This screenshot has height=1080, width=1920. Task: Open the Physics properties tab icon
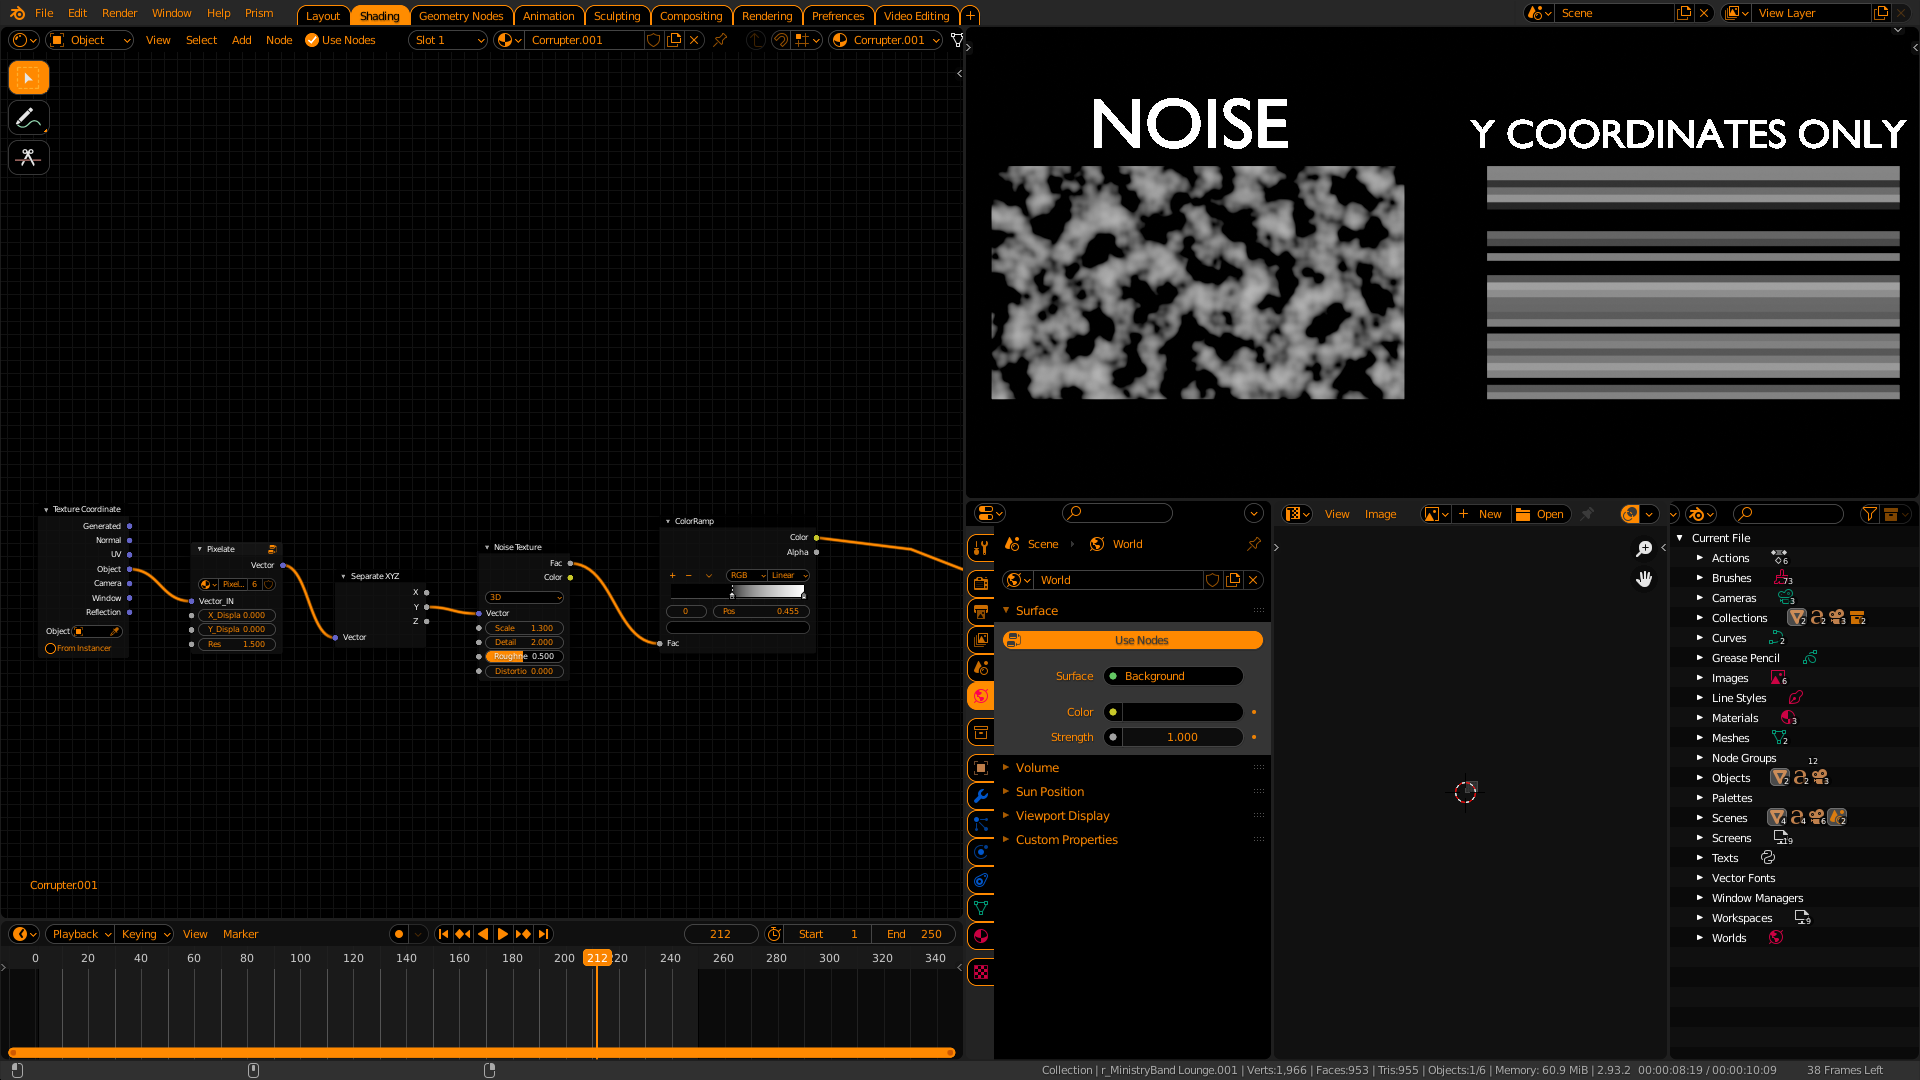981,852
